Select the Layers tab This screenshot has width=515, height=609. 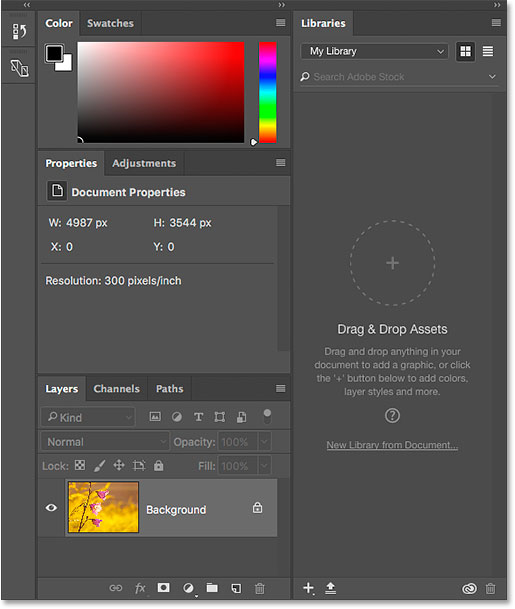point(61,389)
